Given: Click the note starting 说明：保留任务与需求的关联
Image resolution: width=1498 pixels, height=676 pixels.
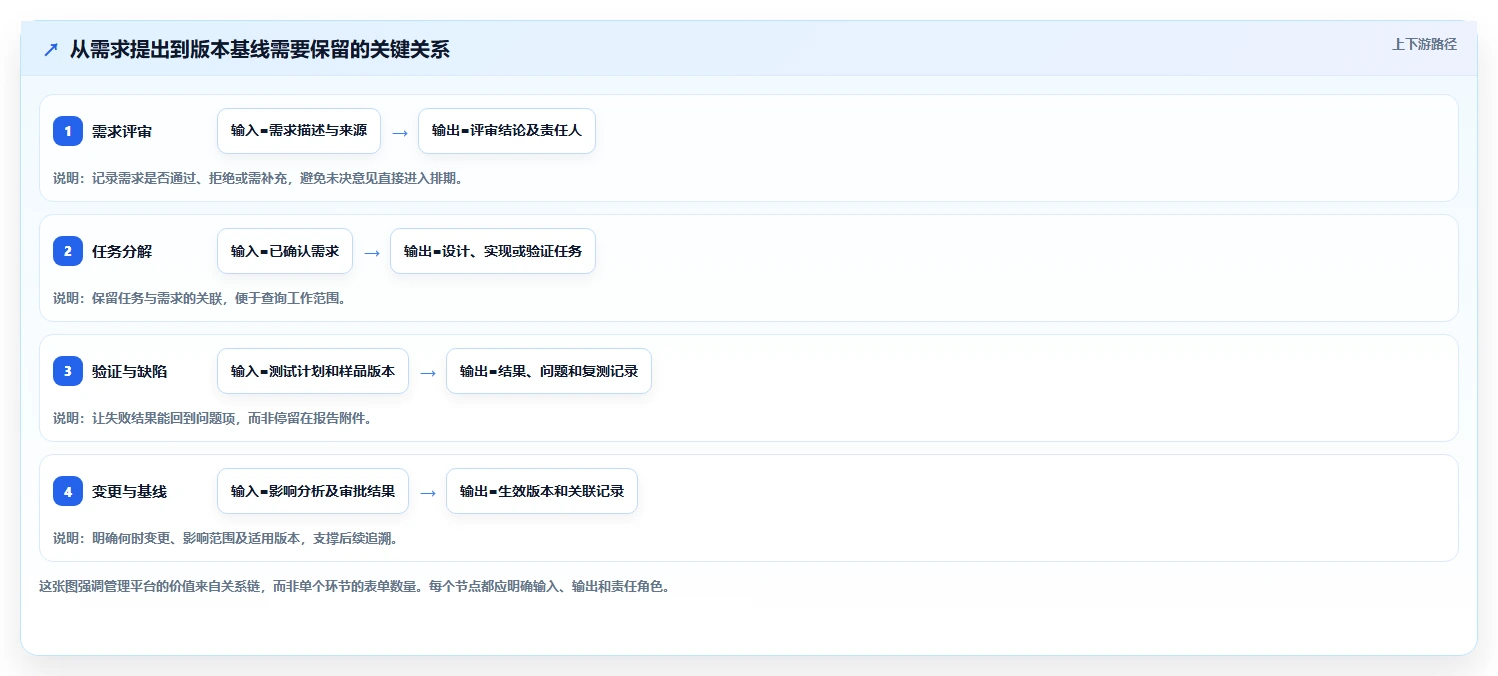Looking at the screenshot, I should click(x=200, y=298).
